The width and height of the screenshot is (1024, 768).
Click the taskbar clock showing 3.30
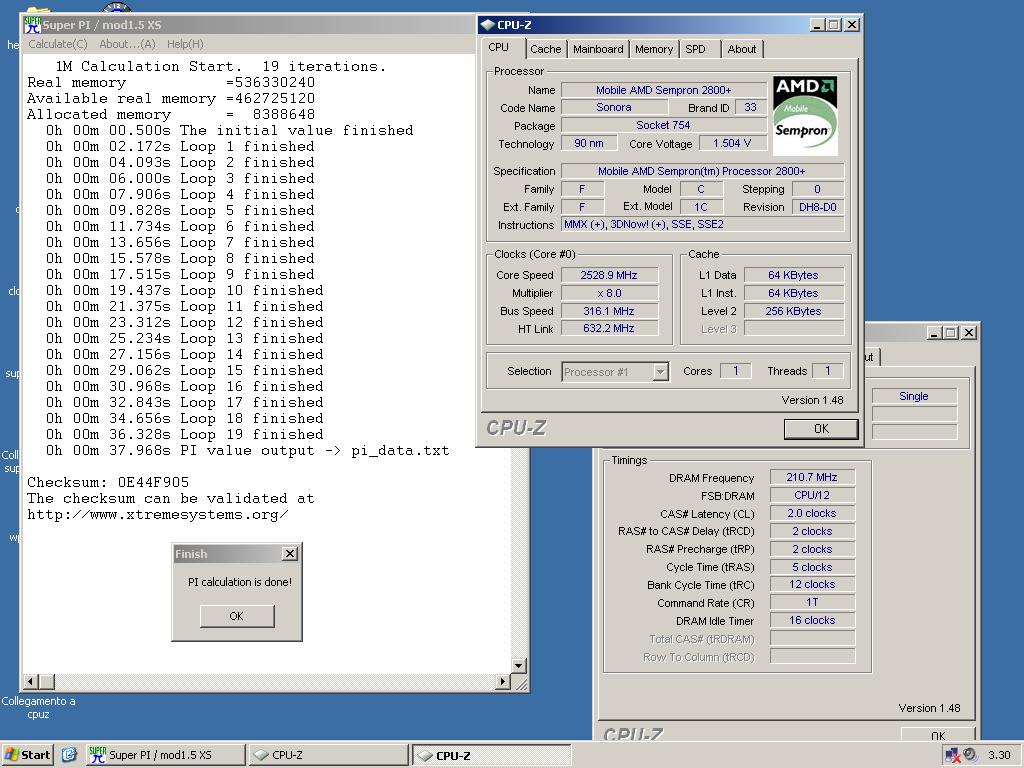[999, 755]
